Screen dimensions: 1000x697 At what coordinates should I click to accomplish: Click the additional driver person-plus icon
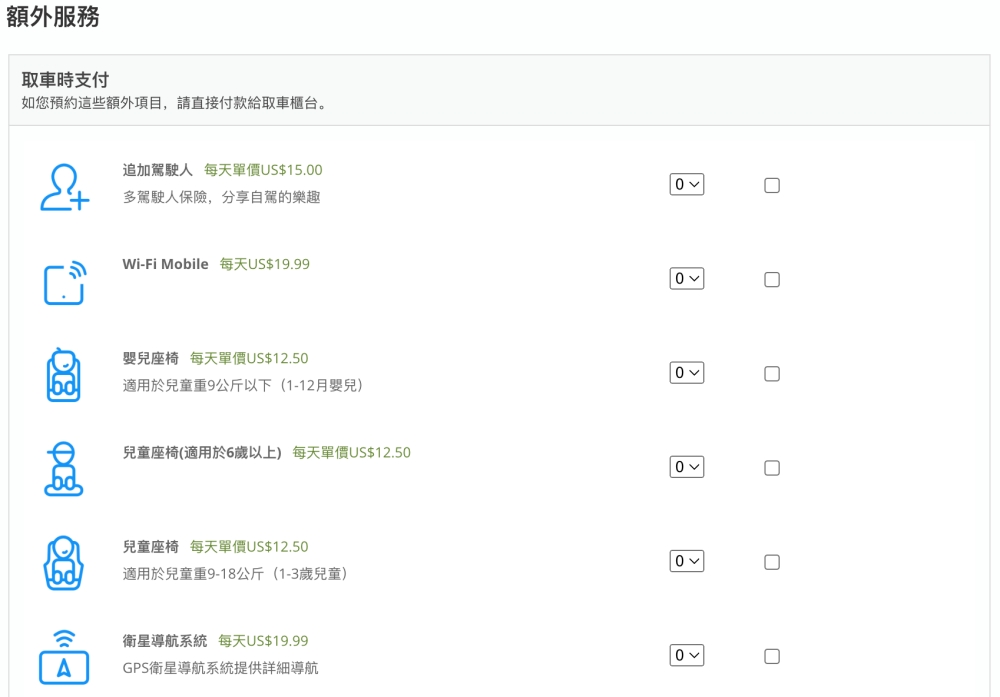click(64, 187)
